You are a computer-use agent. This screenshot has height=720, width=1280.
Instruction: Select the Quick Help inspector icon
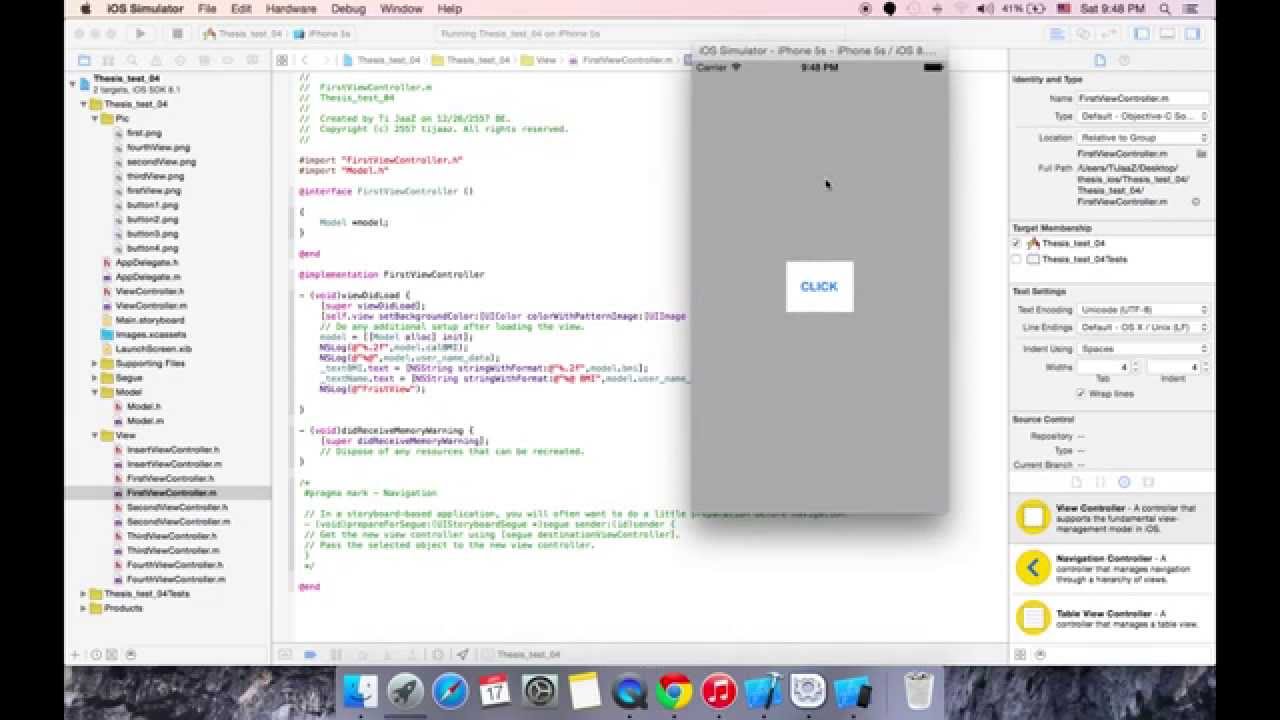tap(1124, 60)
